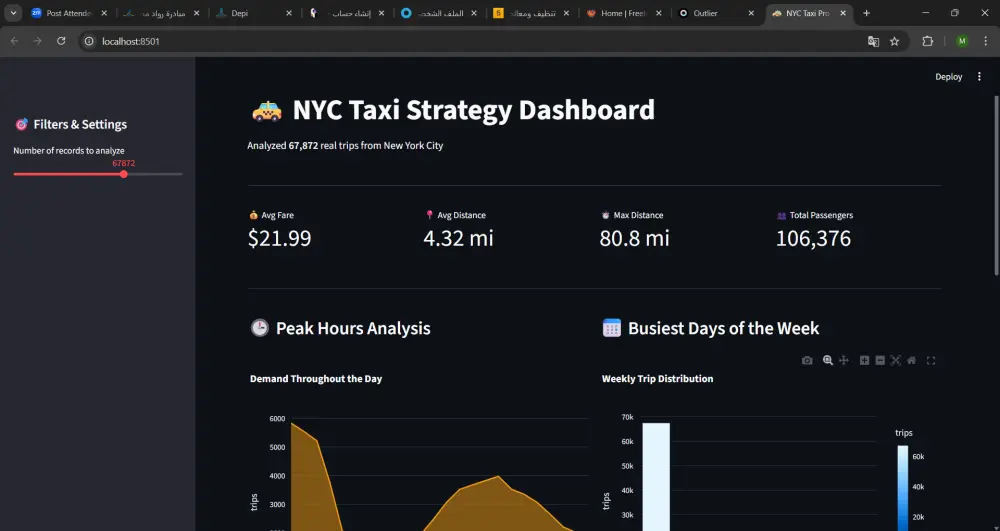The width and height of the screenshot is (1000, 531).
Task: Click the NYC Taxi Strategy Dashboard title
Action: 473,110
